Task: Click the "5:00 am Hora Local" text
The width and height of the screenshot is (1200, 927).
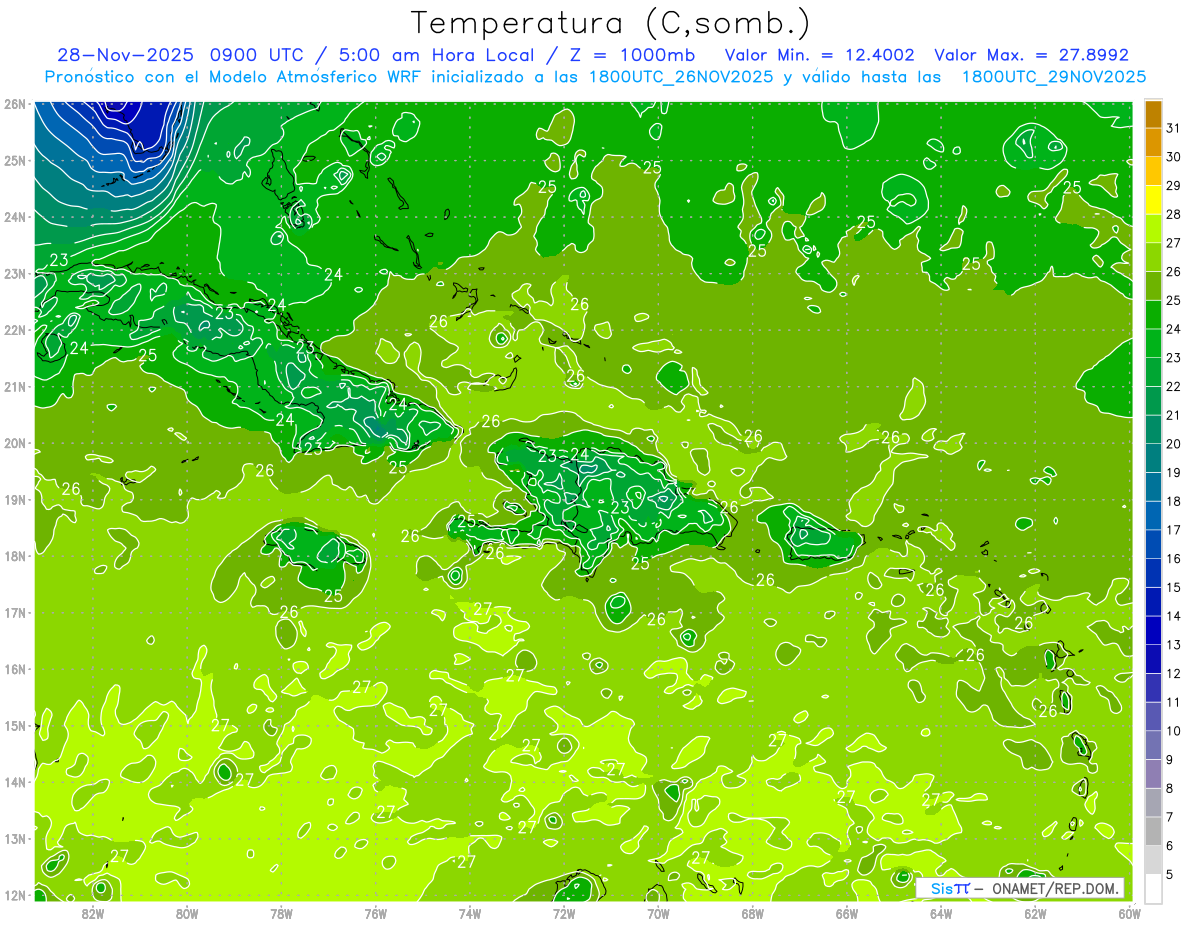Action: pos(435,56)
